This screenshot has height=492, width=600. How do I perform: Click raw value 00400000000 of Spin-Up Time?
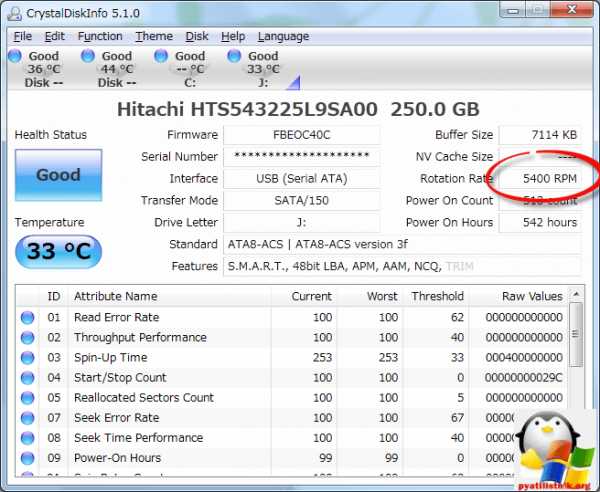click(x=524, y=357)
